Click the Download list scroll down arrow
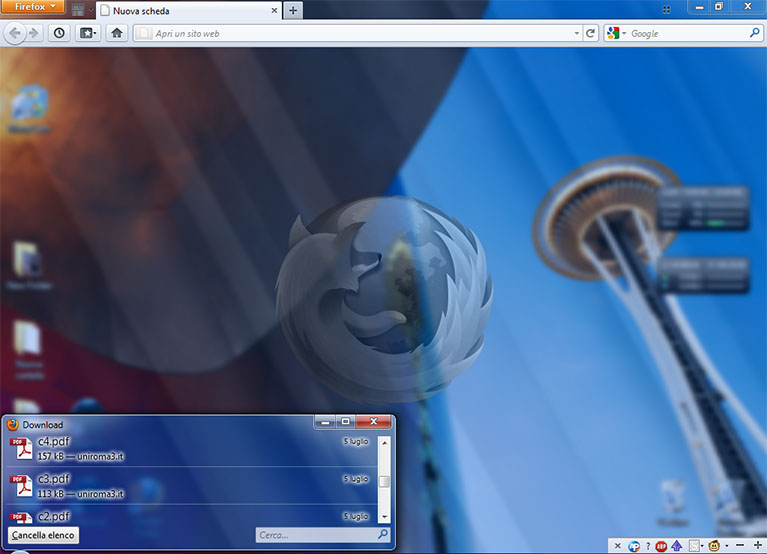This screenshot has width=767, height=554. pos(385,516)
